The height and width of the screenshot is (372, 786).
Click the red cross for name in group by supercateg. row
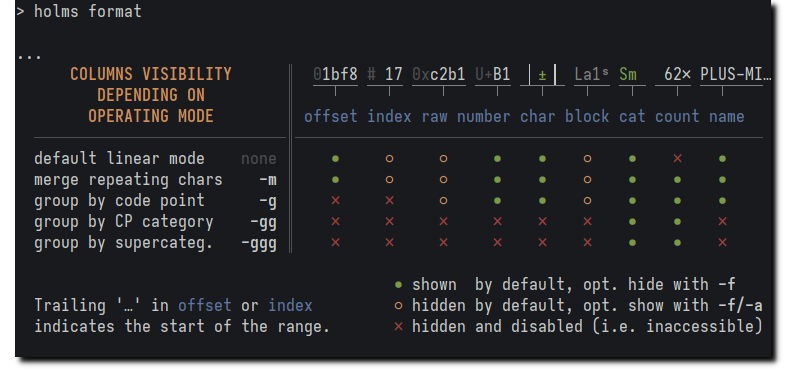722,243
